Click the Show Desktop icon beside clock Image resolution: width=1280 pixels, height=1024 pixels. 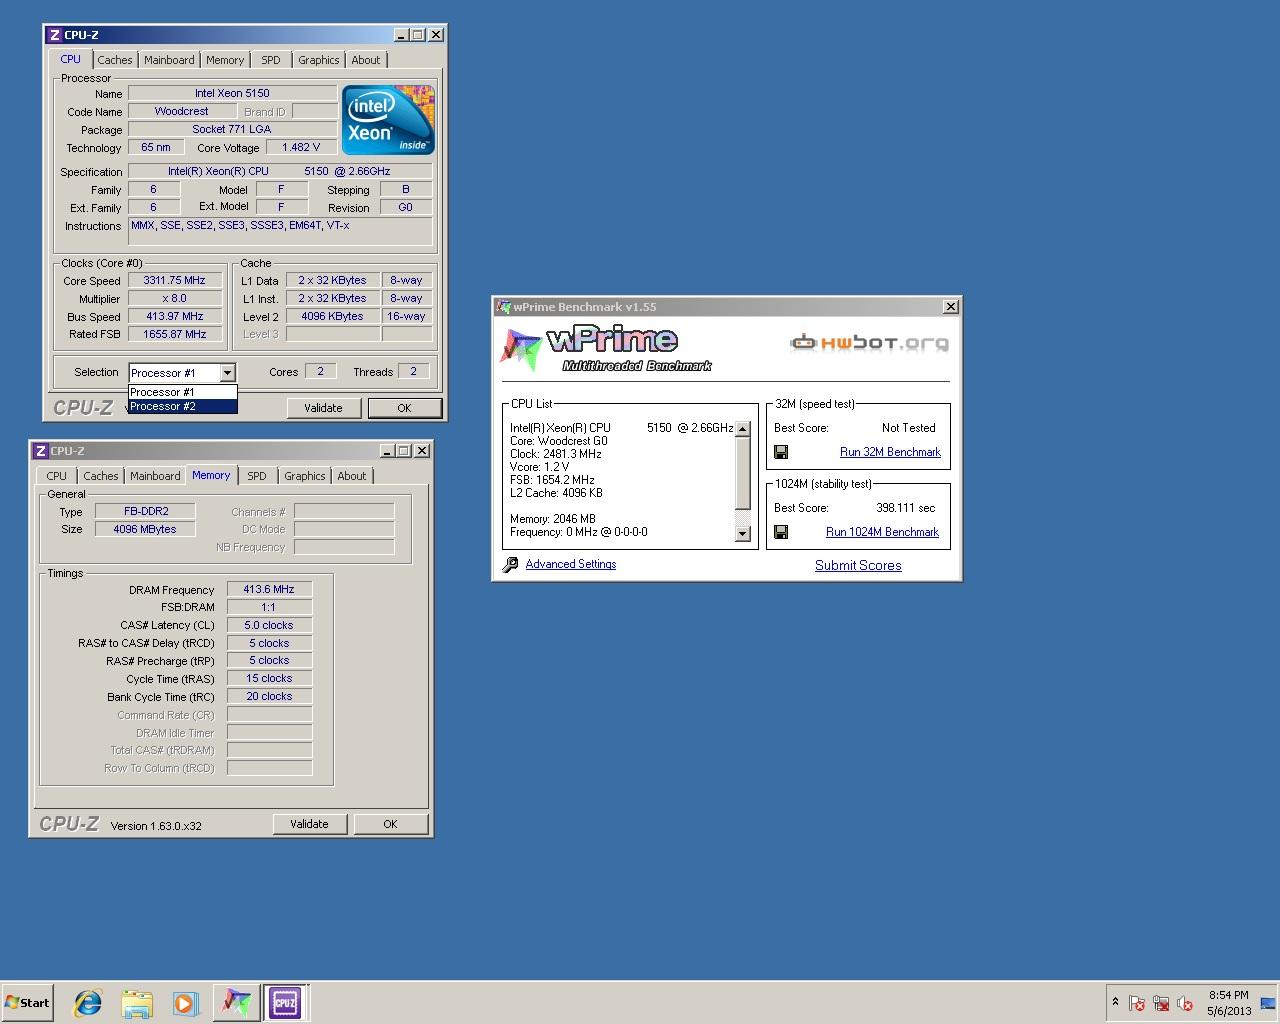point(1268,1003)
